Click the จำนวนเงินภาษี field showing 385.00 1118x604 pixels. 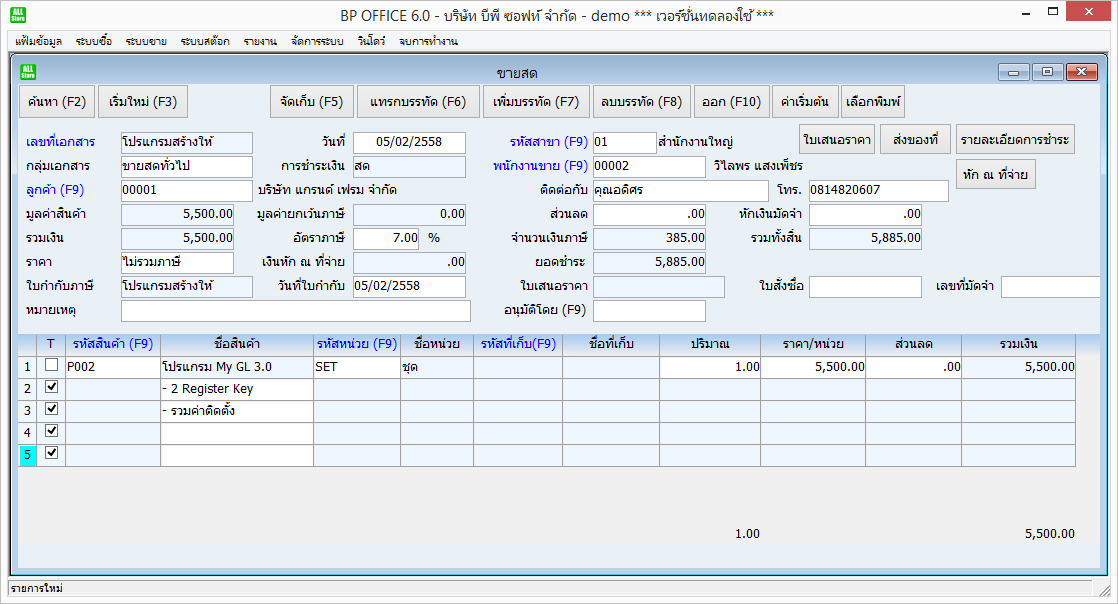650,238
